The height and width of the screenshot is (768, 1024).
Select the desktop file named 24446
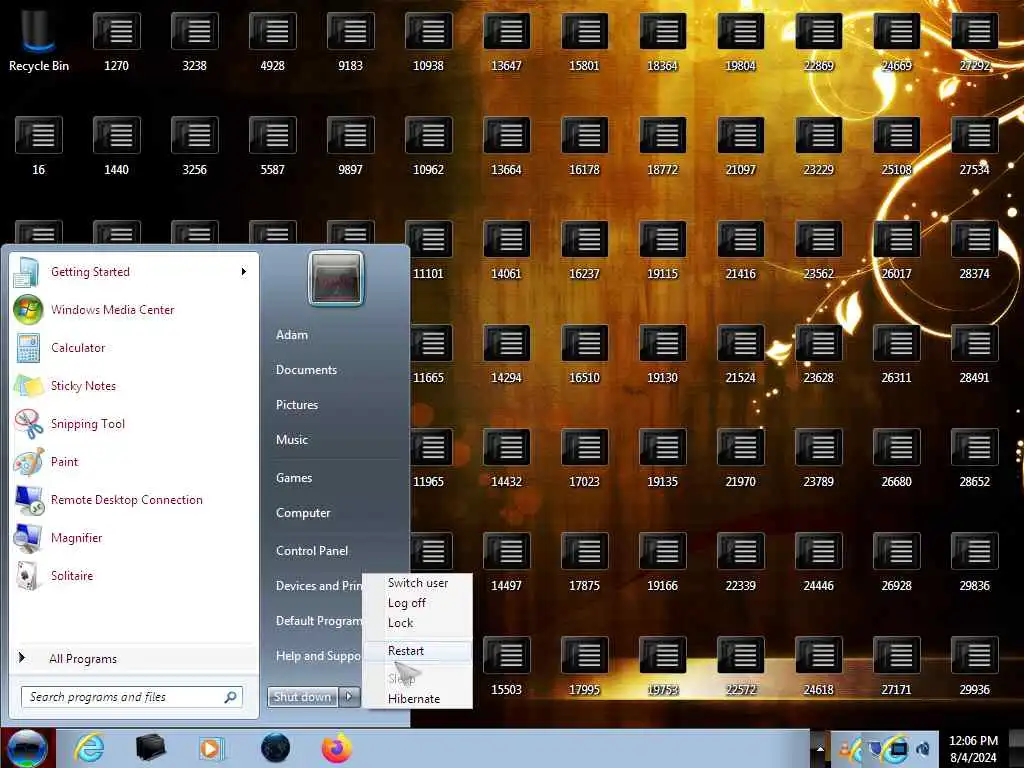(818, 562)
